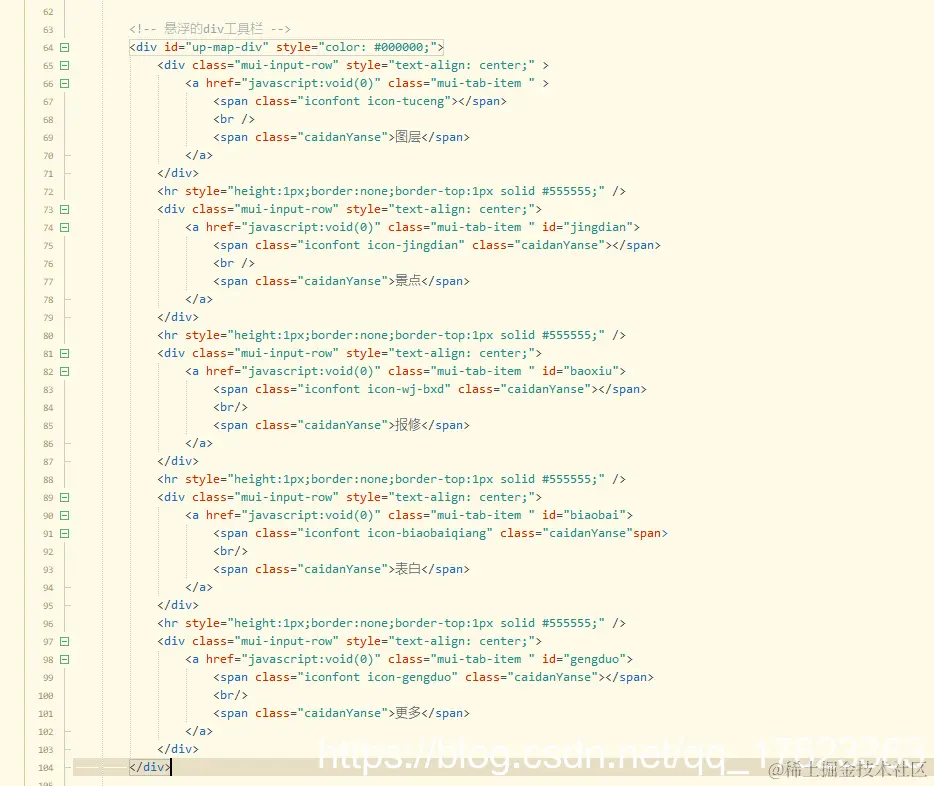
Task: Click line number 63 in the gutter
Action: point(48,30)
